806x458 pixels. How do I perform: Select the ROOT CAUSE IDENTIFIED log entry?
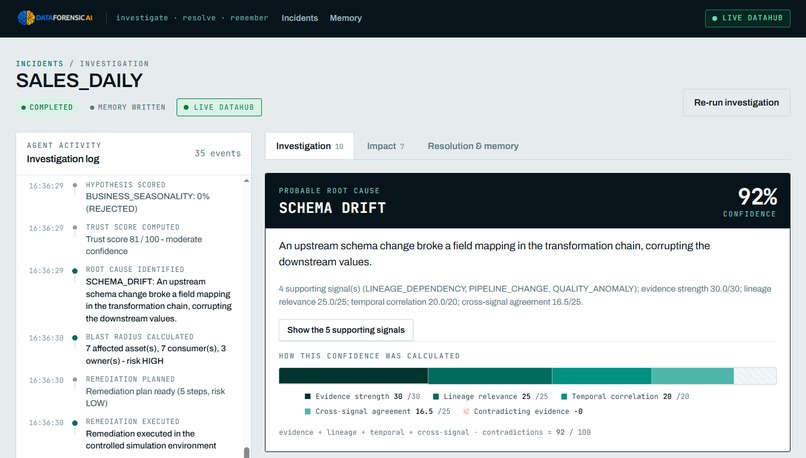pyautogui.click(x=131, y=294)
